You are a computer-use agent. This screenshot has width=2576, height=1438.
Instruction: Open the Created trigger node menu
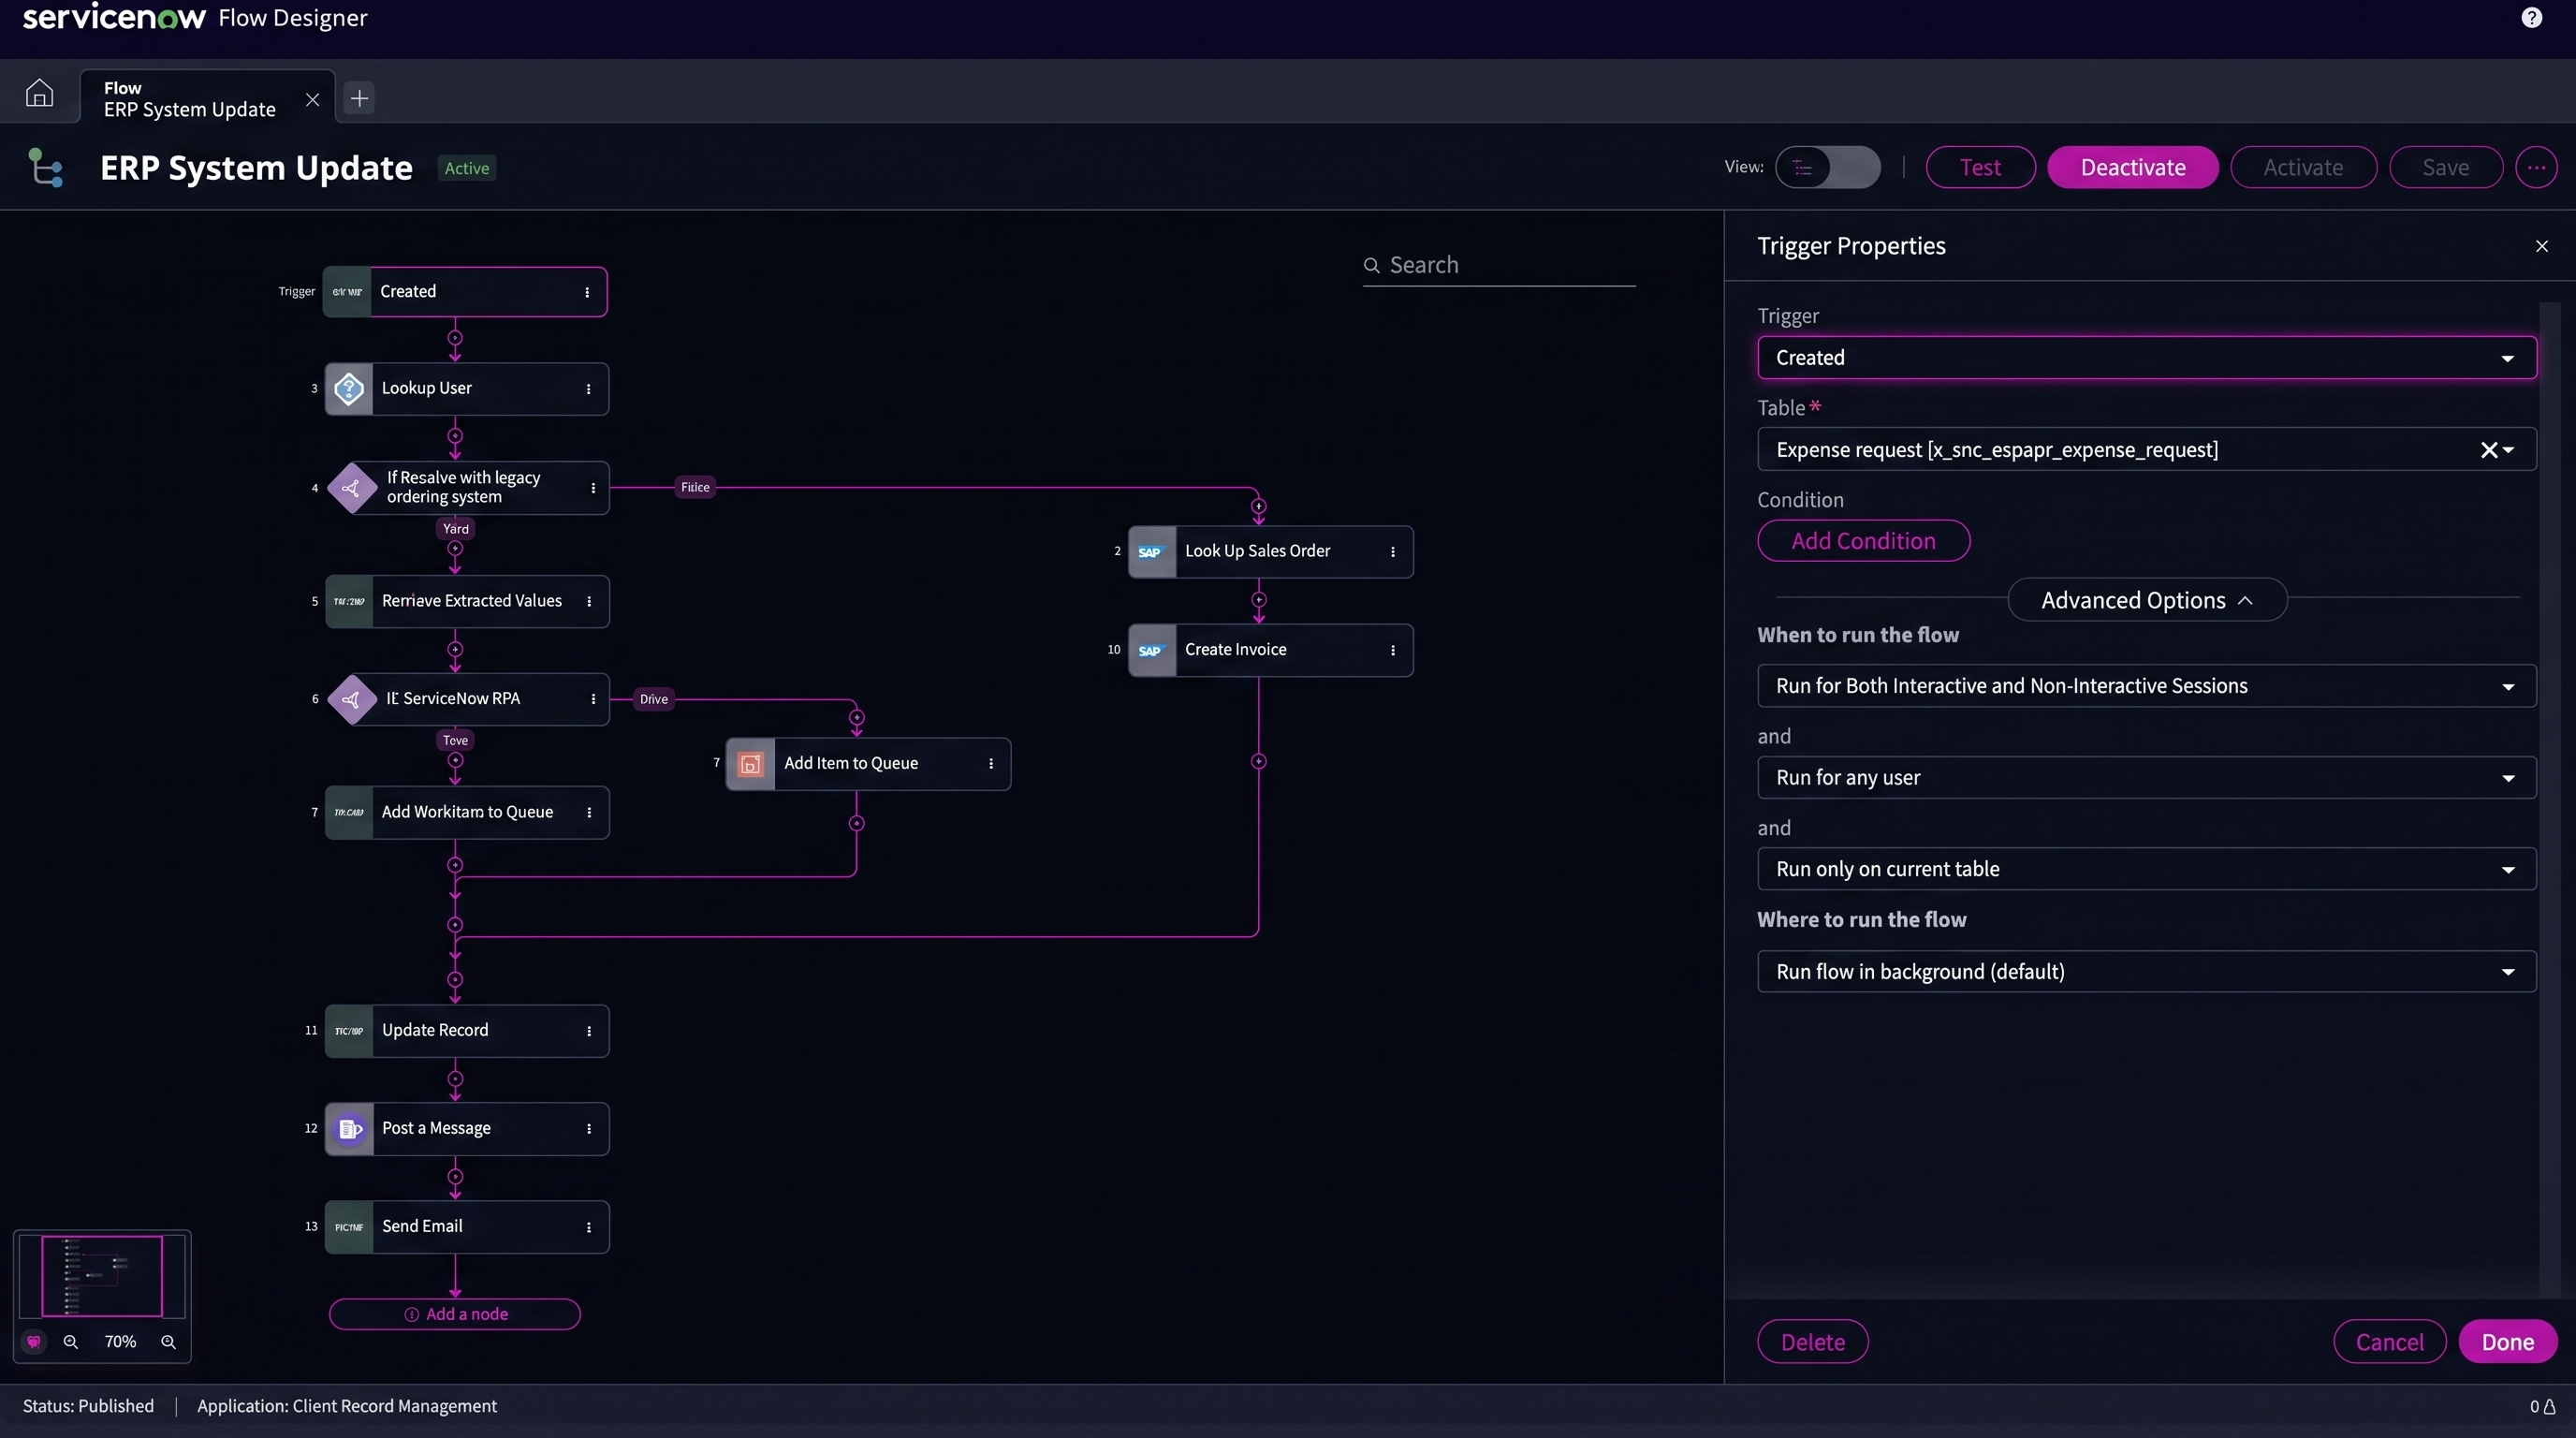tap(587, 292)
